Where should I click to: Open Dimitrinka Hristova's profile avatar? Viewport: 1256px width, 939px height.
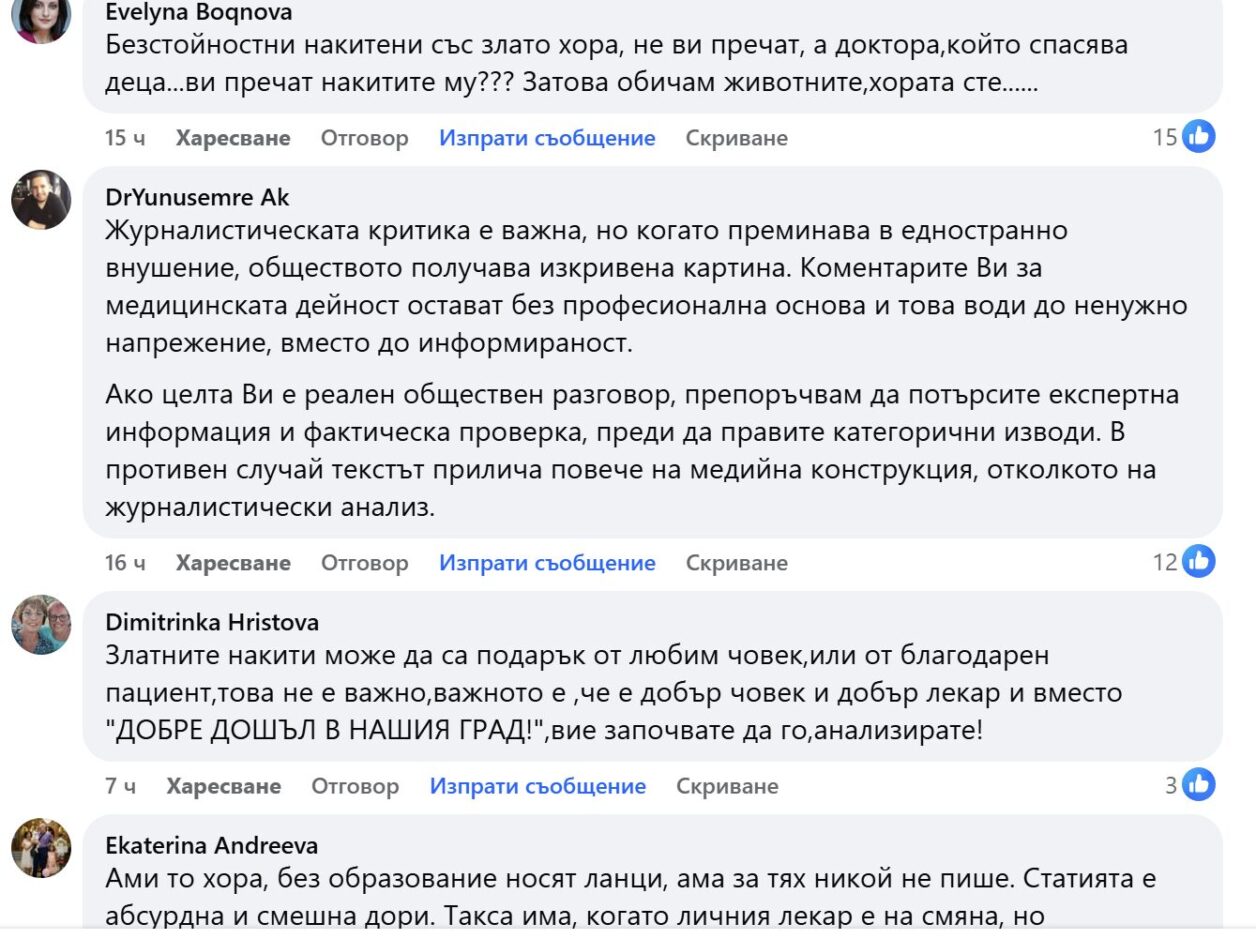pos(41,624)
